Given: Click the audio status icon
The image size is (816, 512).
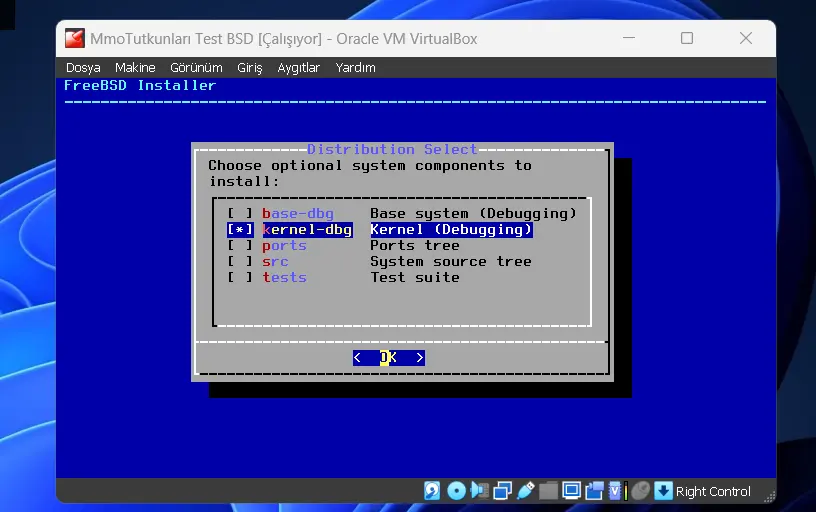Looking at the screenshot, I should coord(479,491).
